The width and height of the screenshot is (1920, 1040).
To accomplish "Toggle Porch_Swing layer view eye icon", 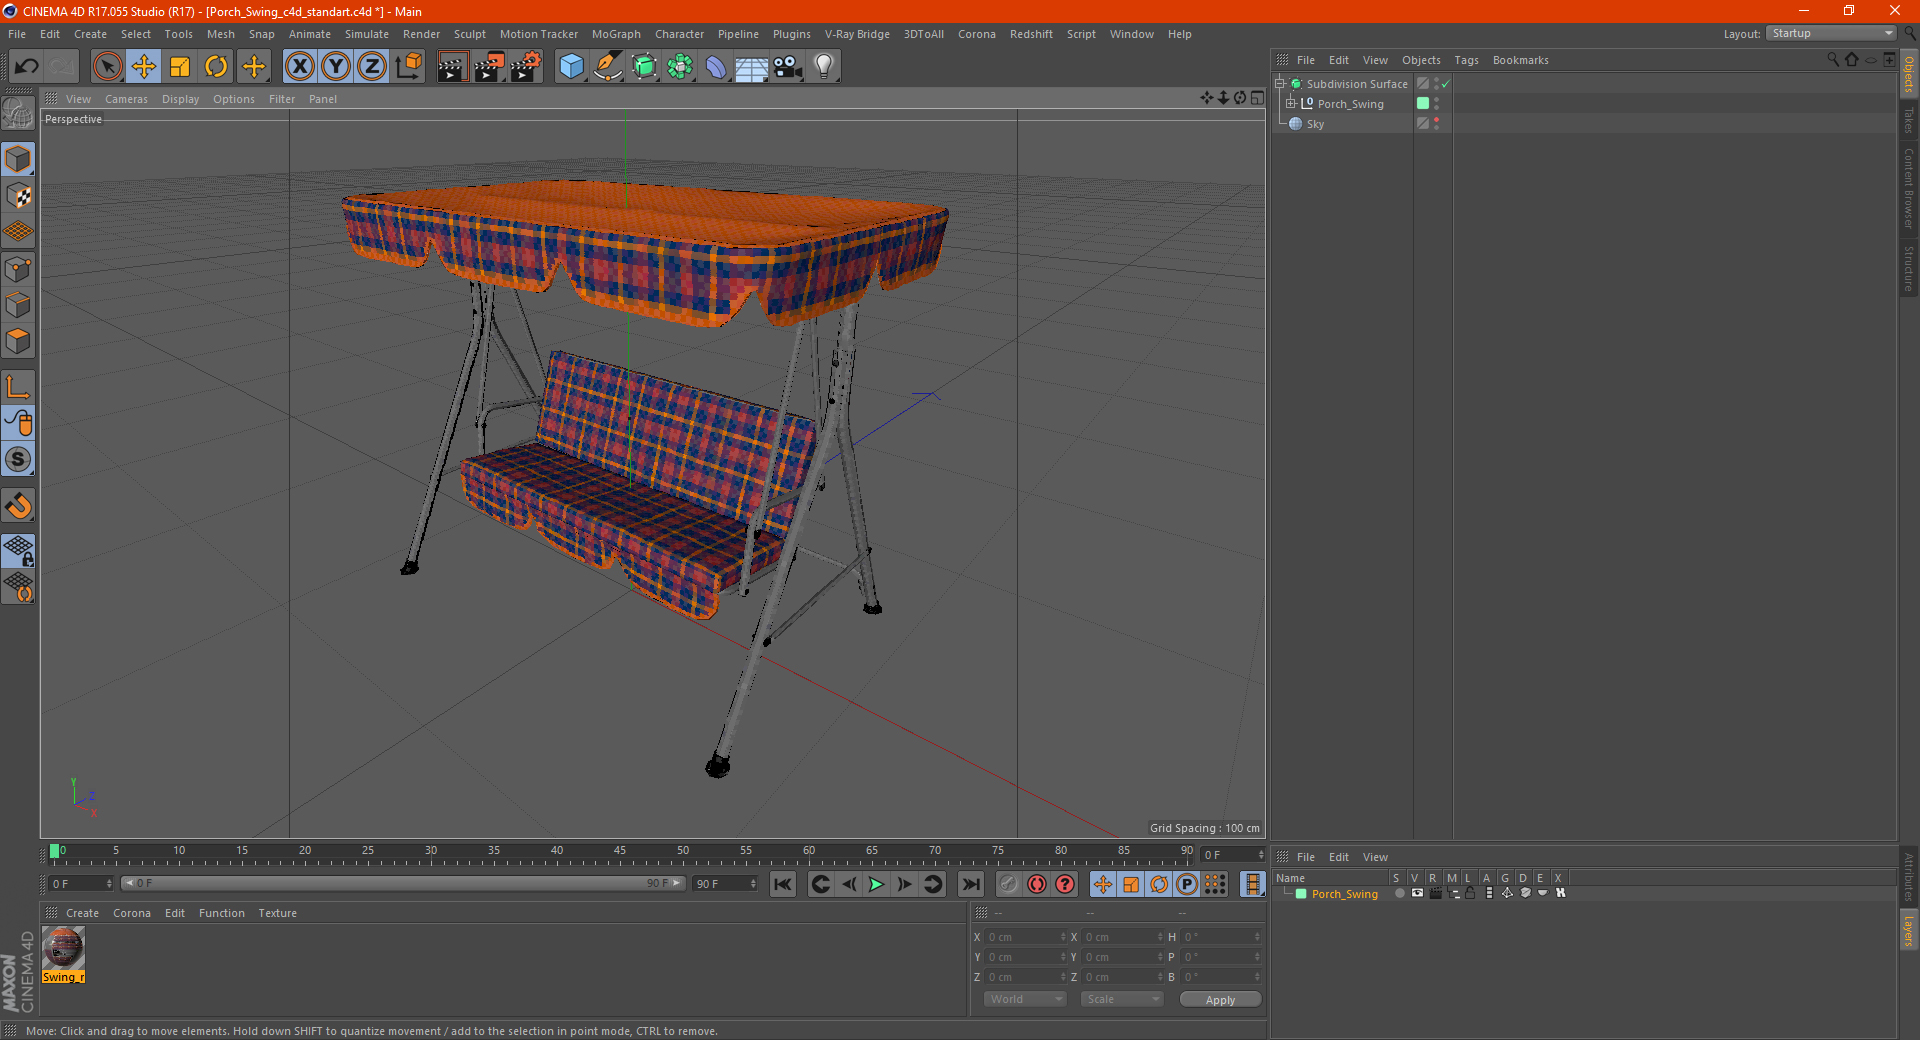I will (1417, 893).
